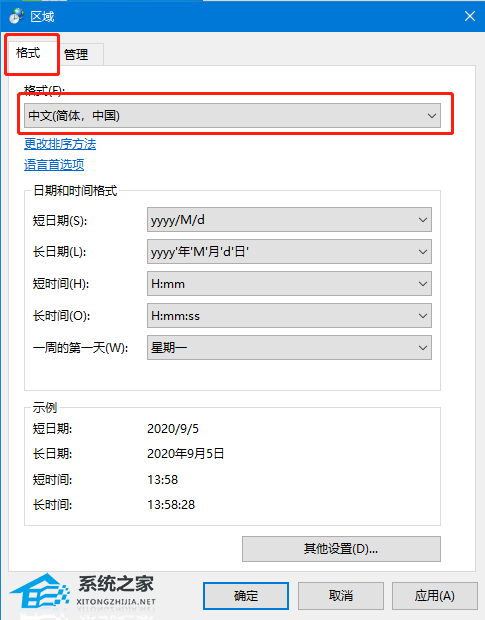Open the 中文(简体，中国) format dropdown

[232, 116]
